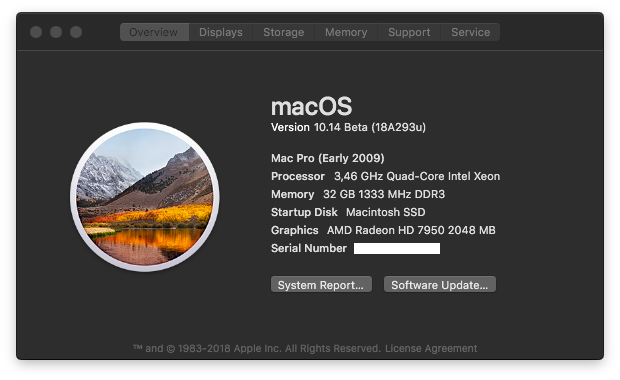Viewport: 620px width, 380px height.
Task: Click the System Report... button
Action: point(321,284)
